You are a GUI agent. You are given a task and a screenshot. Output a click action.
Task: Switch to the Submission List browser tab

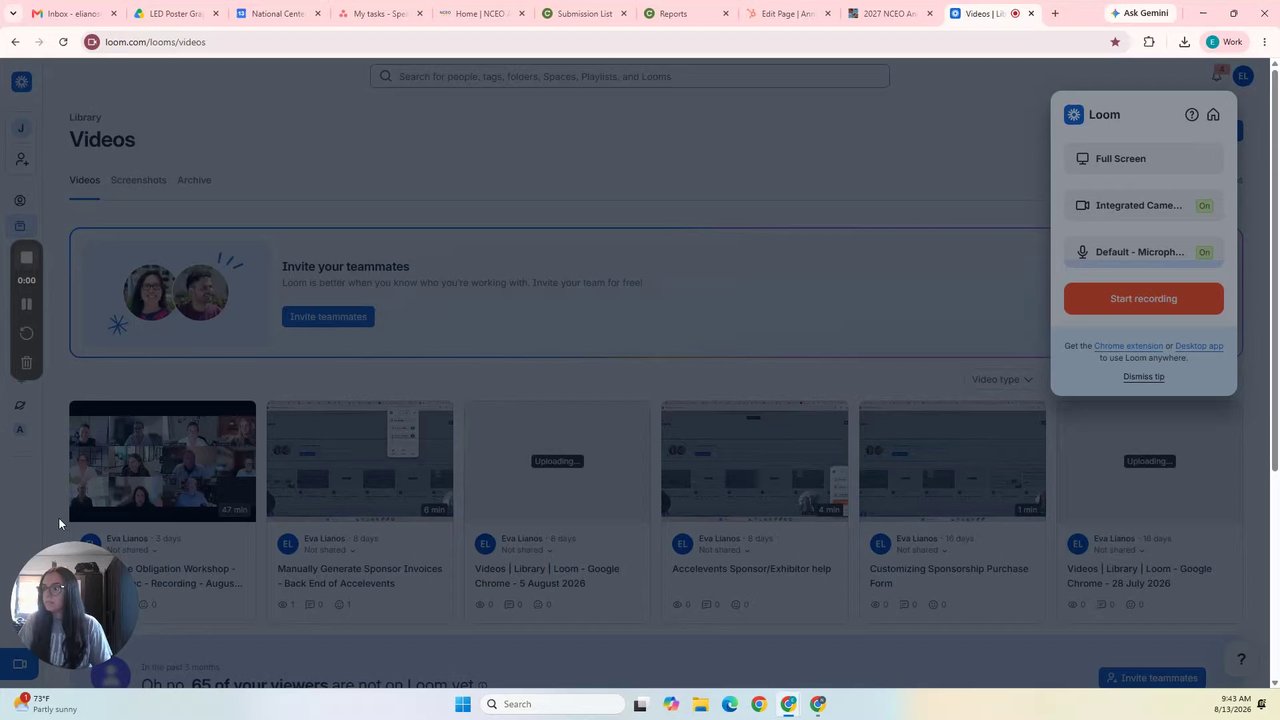(x=584, y=14)
